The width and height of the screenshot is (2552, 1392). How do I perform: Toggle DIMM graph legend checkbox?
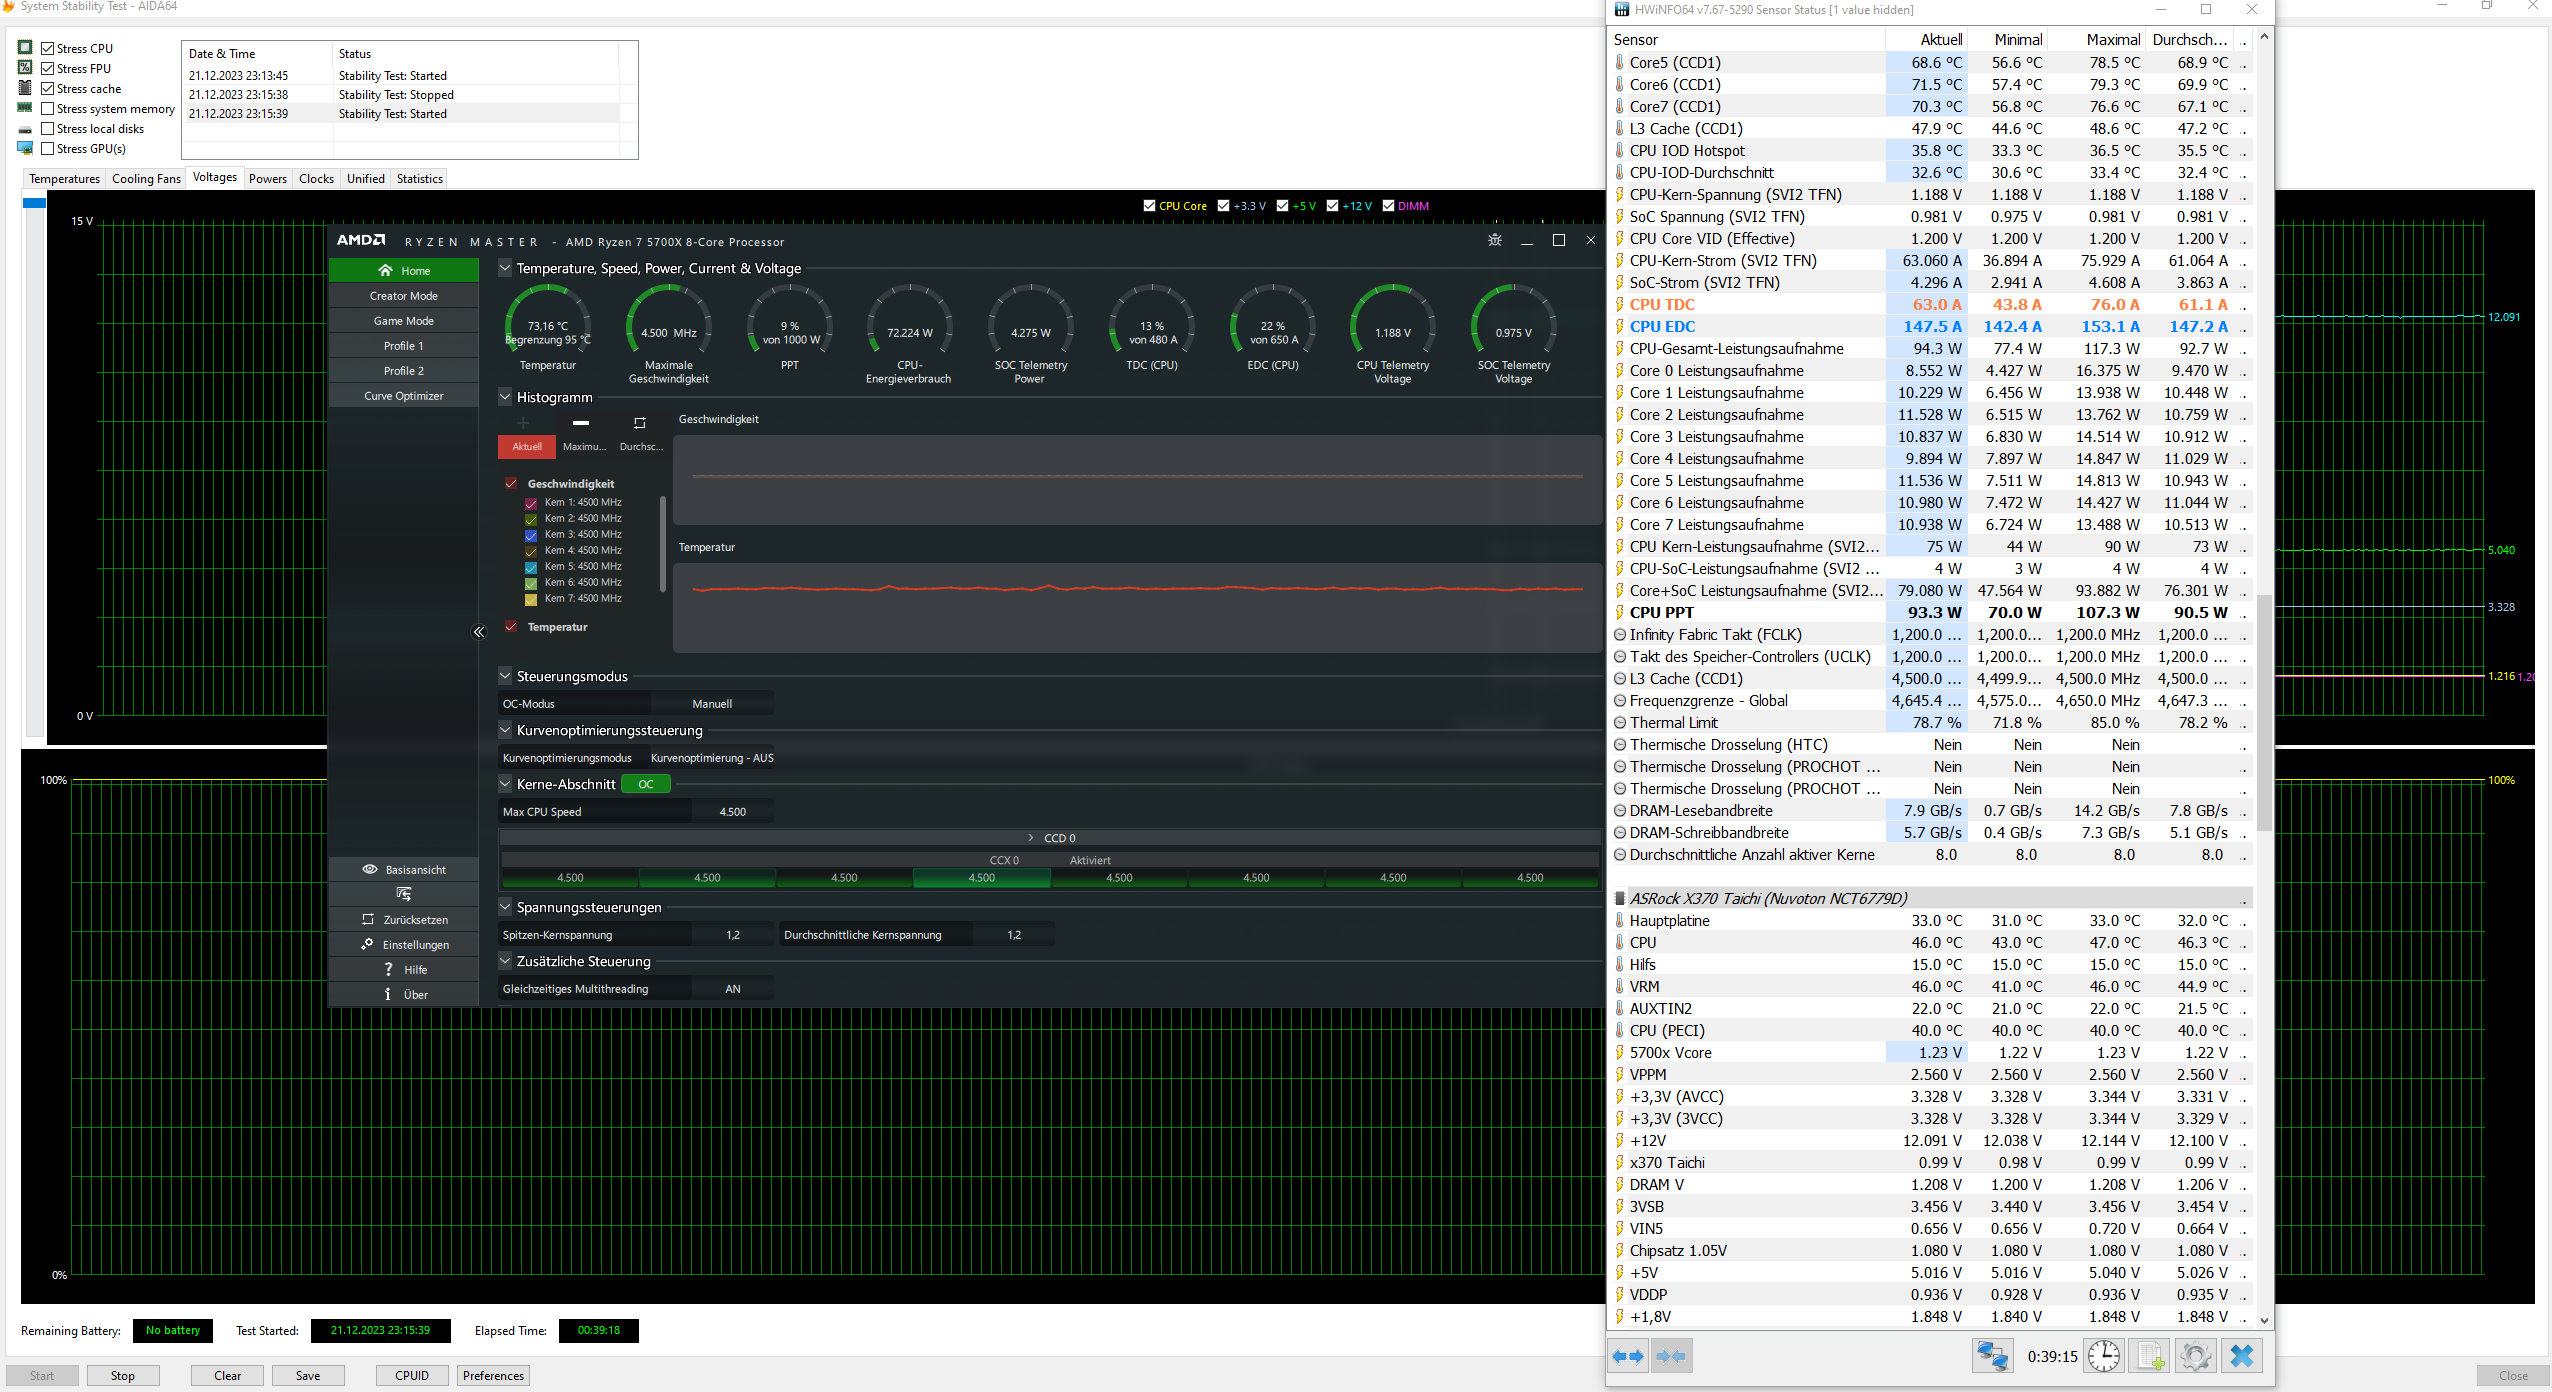coord(1388,206)
